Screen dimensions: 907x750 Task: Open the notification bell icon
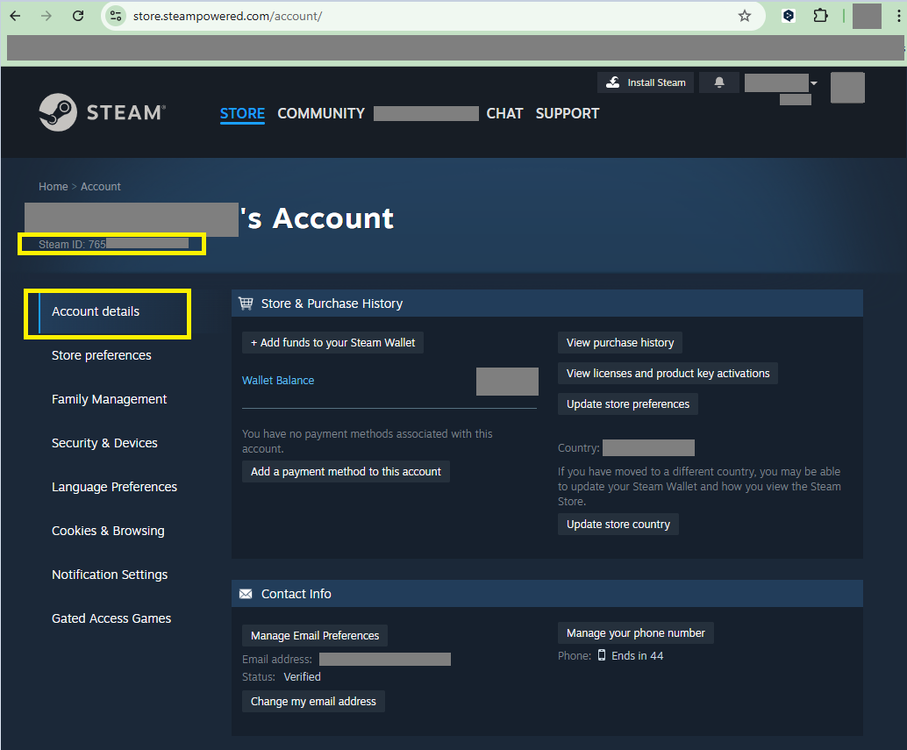[x=718, y=82]
